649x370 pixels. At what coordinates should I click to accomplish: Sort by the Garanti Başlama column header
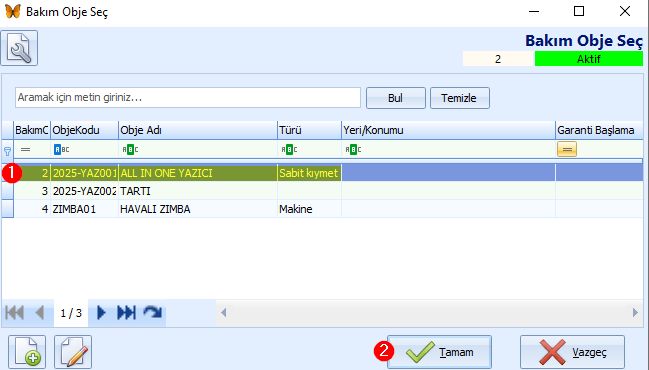point(599,130)
